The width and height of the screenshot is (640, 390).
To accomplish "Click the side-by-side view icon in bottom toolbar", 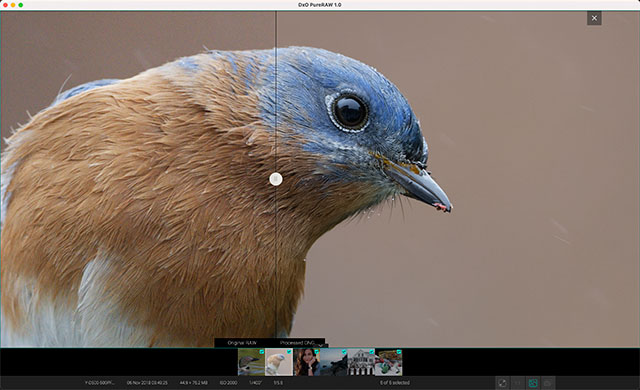I will click(x=518, y=383).
